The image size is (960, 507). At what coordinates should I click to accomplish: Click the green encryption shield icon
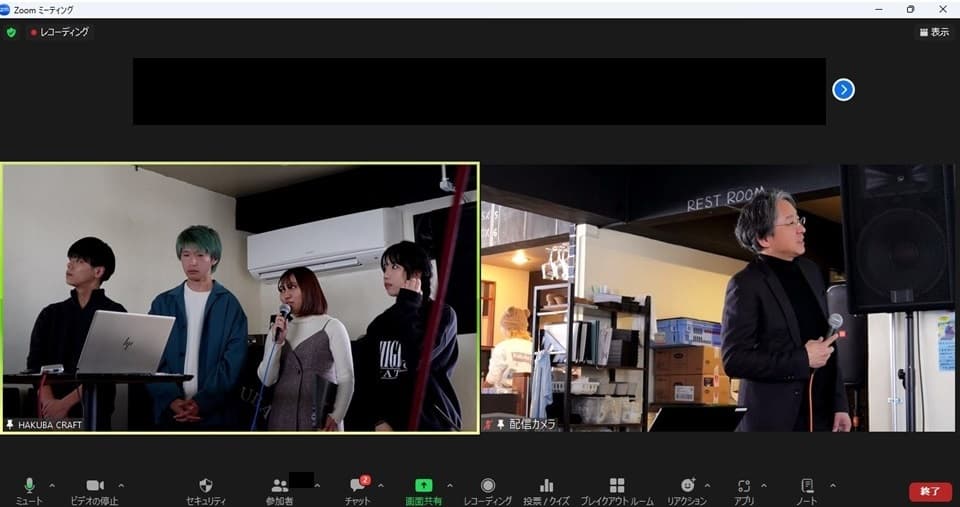point(11,32)
